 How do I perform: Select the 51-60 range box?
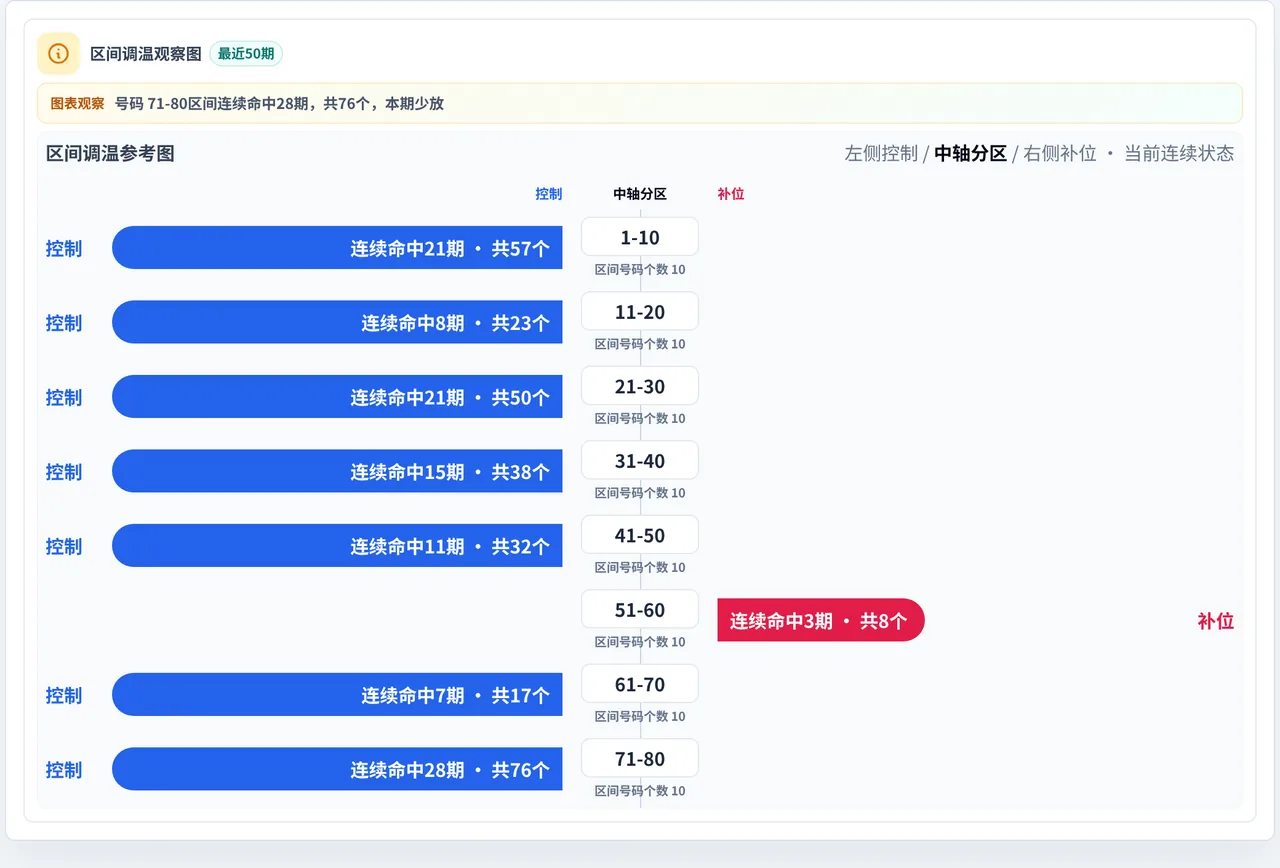pos(640,610)
